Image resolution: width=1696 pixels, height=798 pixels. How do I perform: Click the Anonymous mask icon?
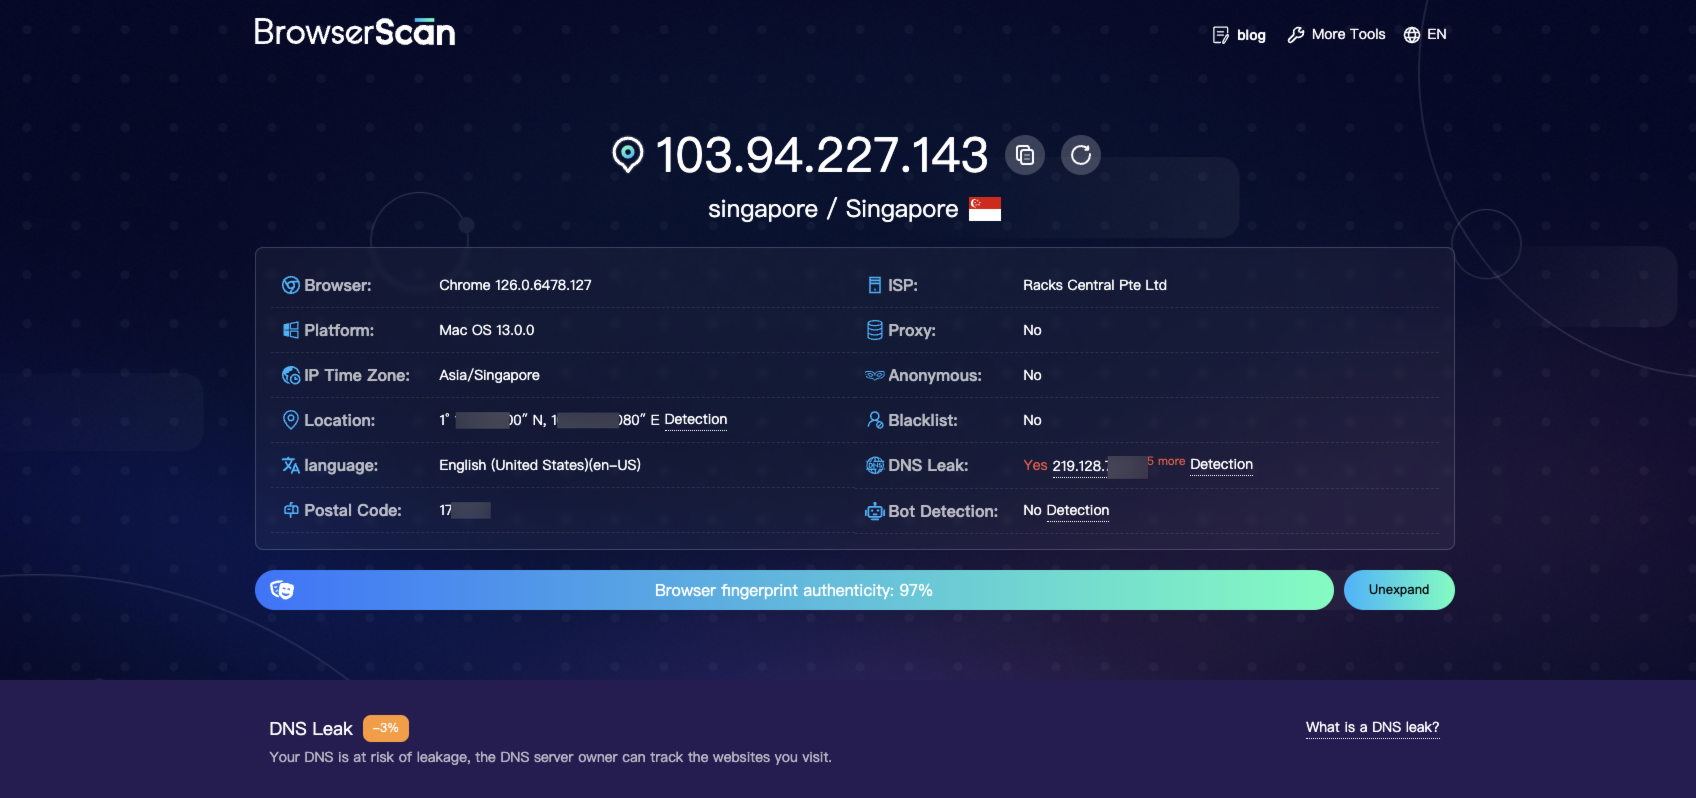[875, 375]
